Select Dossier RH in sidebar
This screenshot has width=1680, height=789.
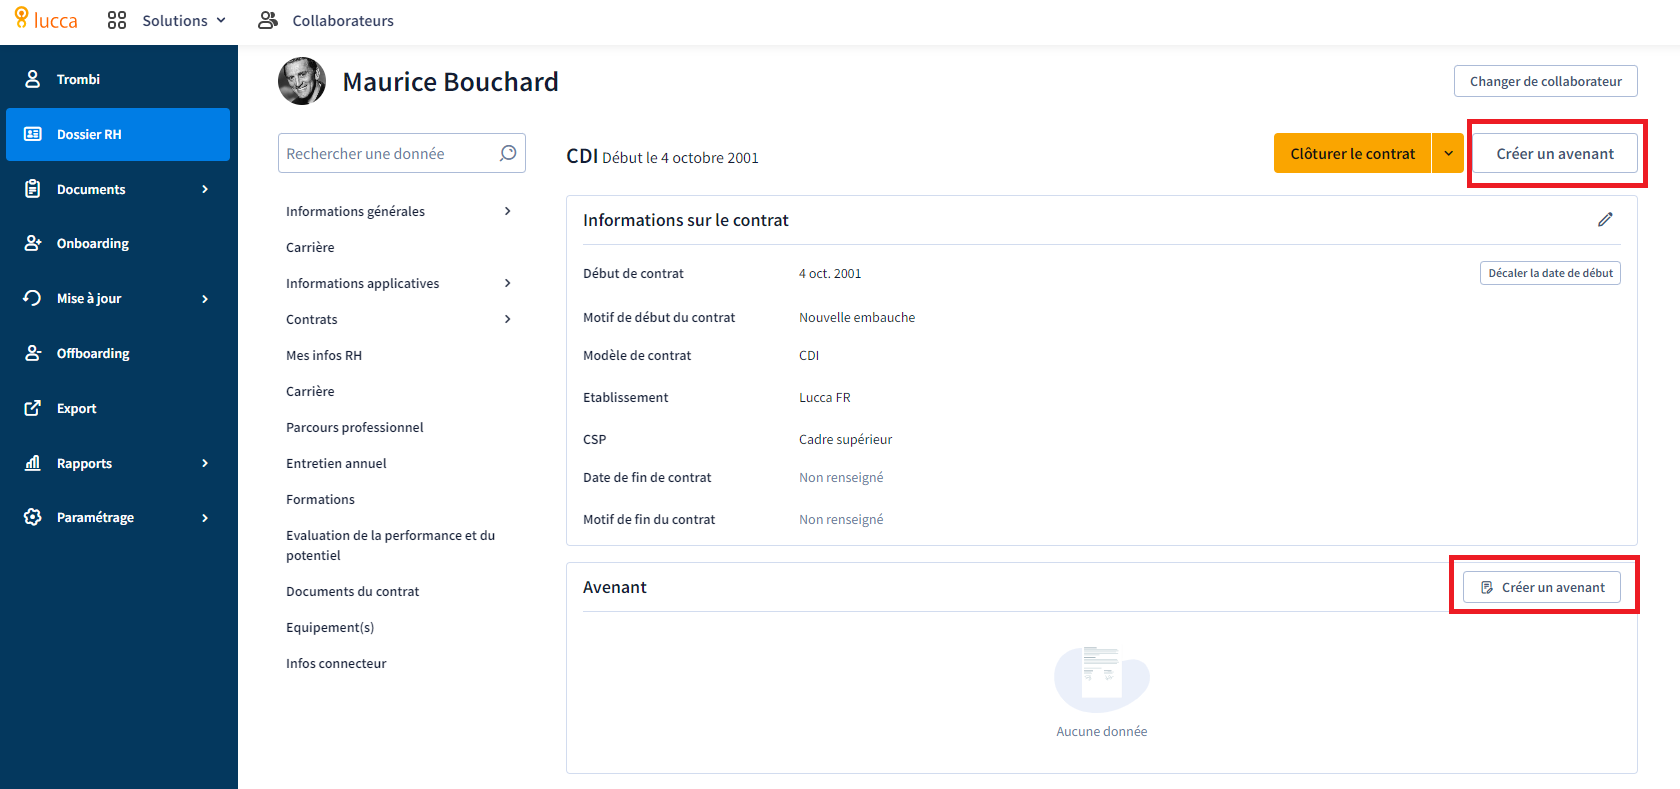(118, 134)
